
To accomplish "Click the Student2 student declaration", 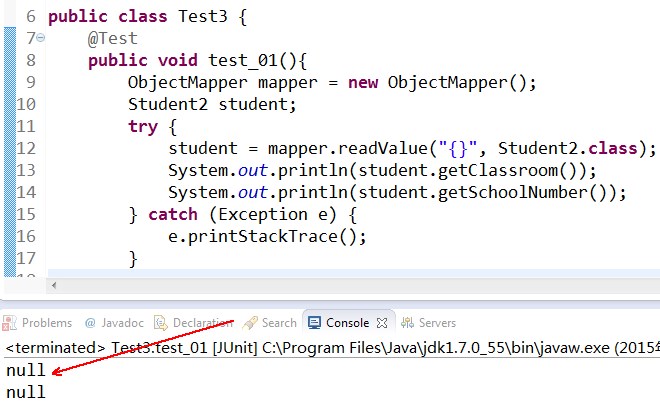I will [212, 104].
